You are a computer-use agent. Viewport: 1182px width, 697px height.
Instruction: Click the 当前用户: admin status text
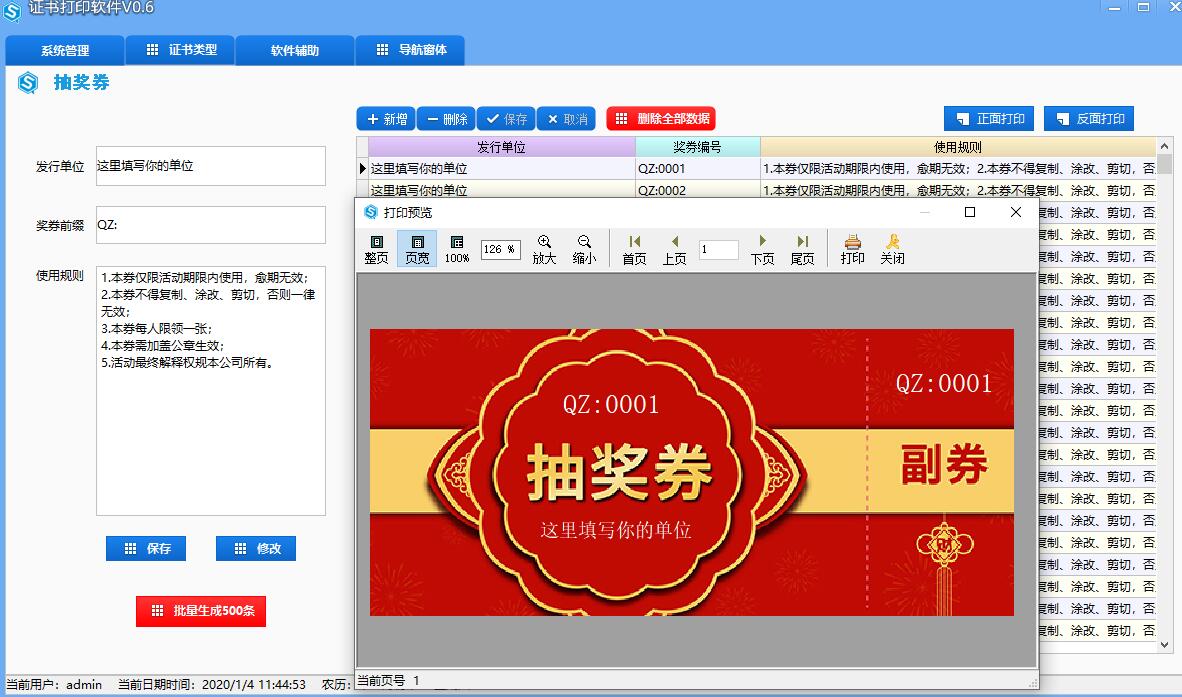54,684
